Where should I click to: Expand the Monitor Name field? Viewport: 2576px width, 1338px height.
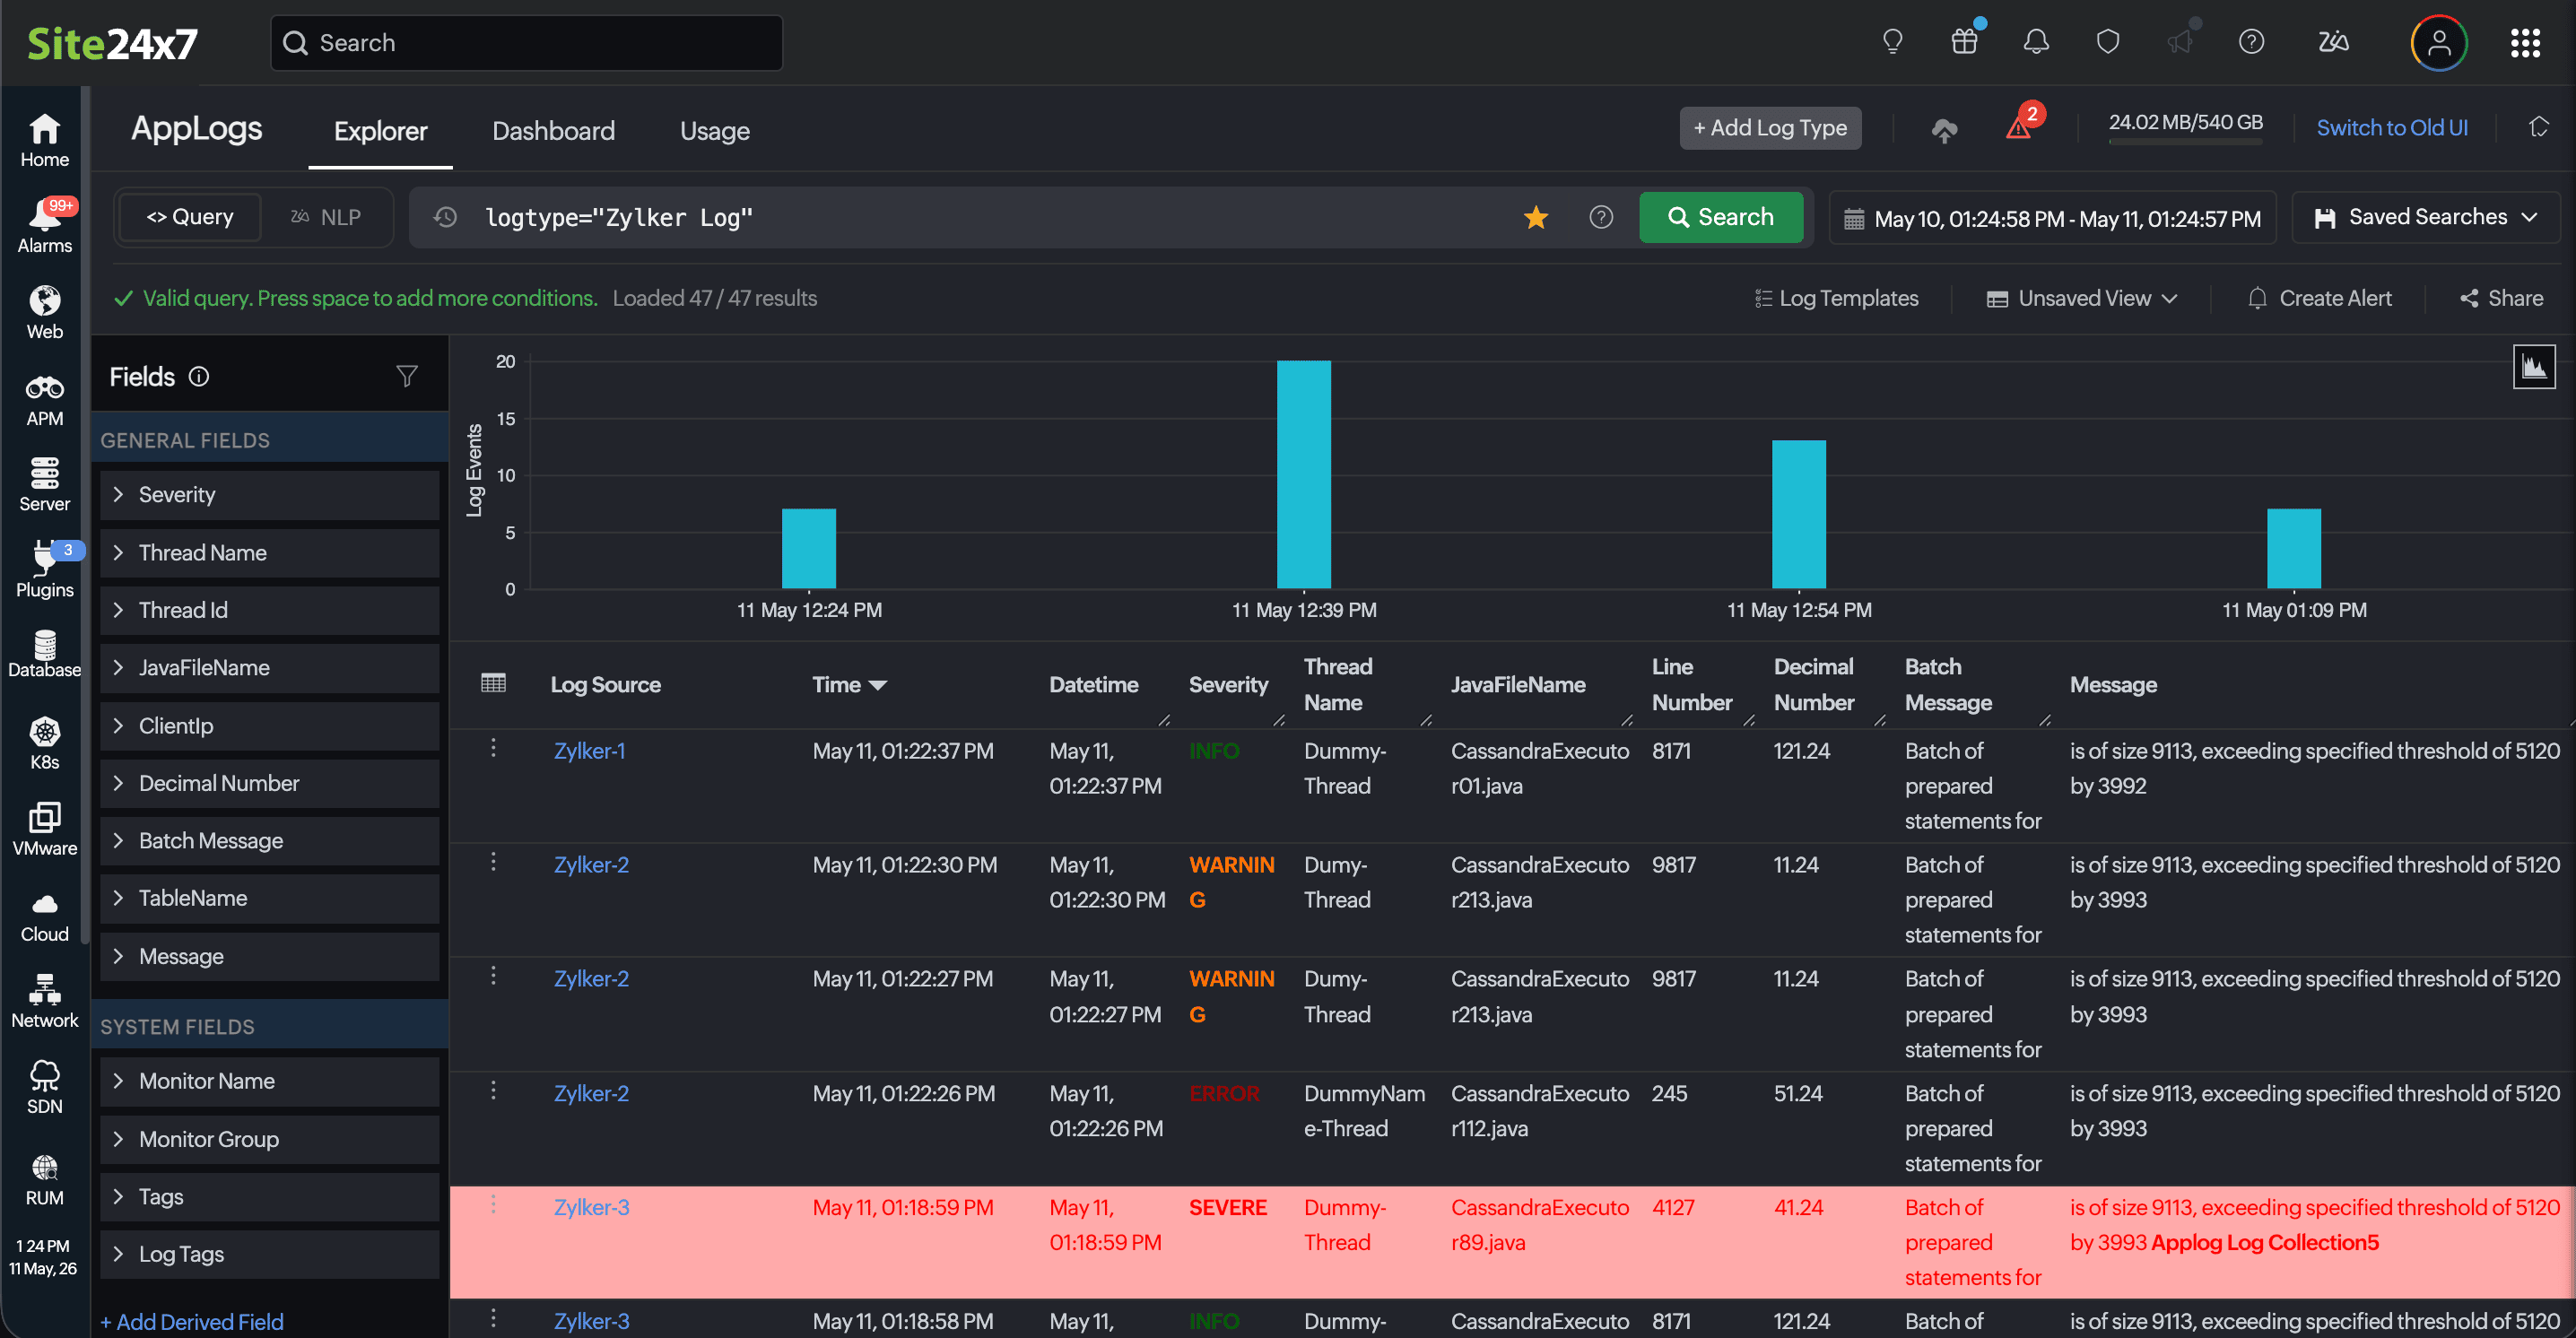coord(269,1081)
